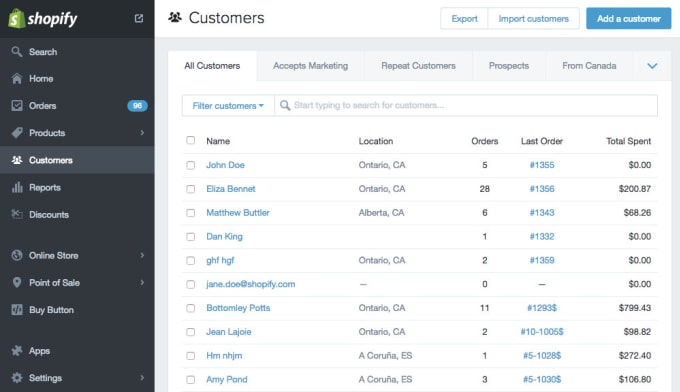
Task: Focus the customer search field
Action: [466, 105]
